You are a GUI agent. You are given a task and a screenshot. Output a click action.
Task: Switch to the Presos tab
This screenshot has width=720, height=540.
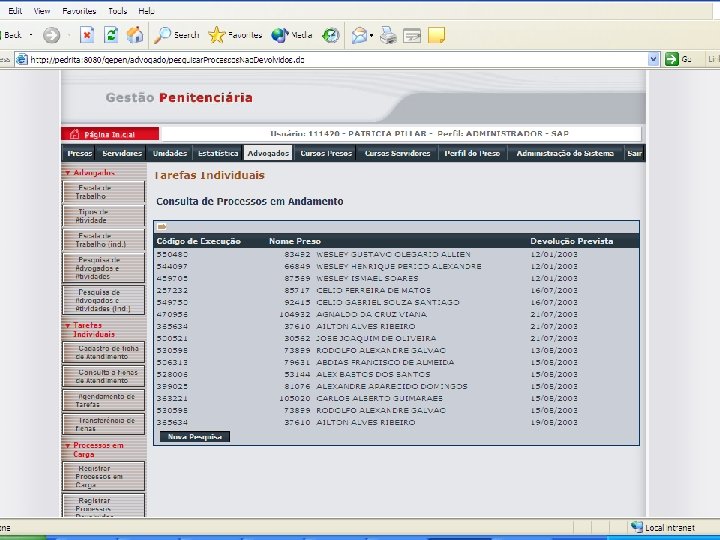(79, 153)
